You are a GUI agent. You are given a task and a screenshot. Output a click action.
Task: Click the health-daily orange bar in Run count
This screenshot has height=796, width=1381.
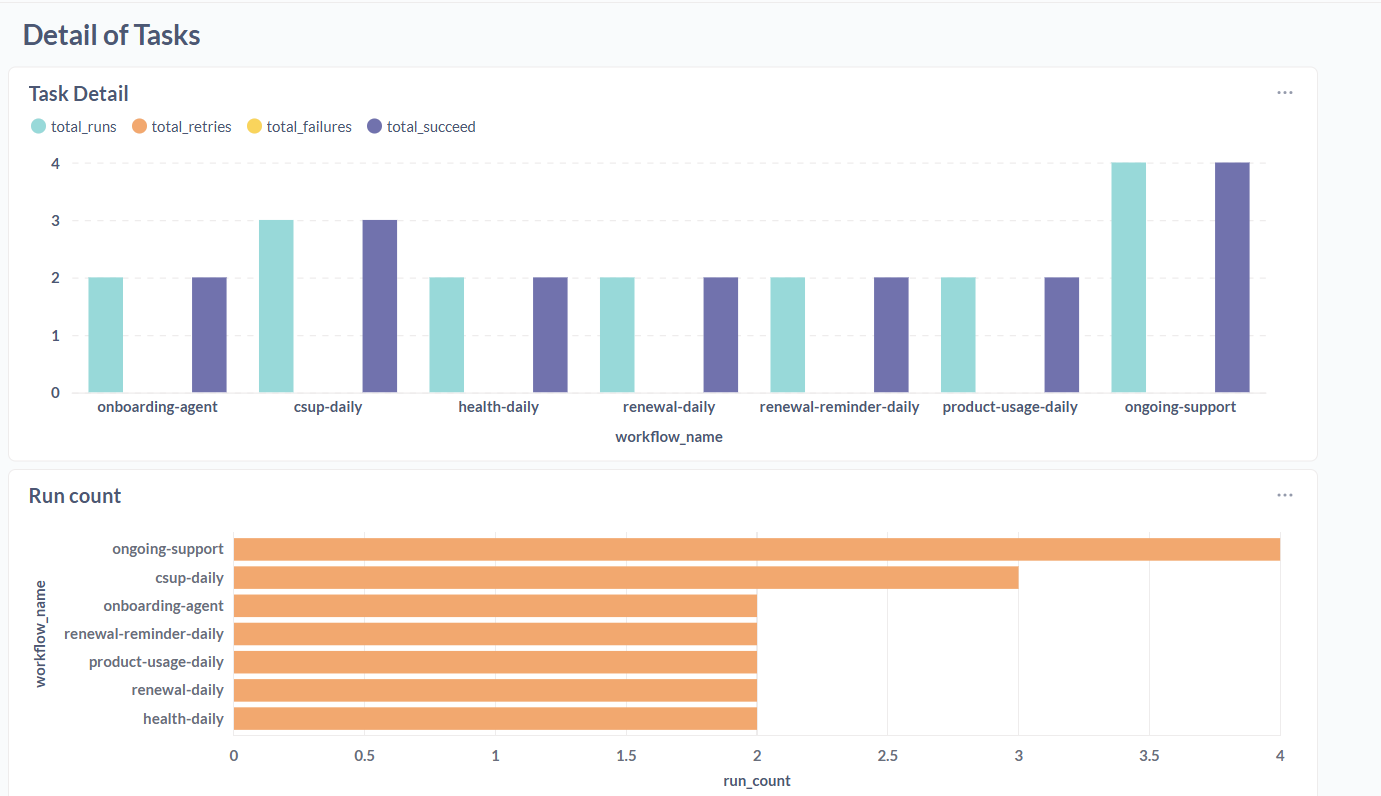click(495, 718)
